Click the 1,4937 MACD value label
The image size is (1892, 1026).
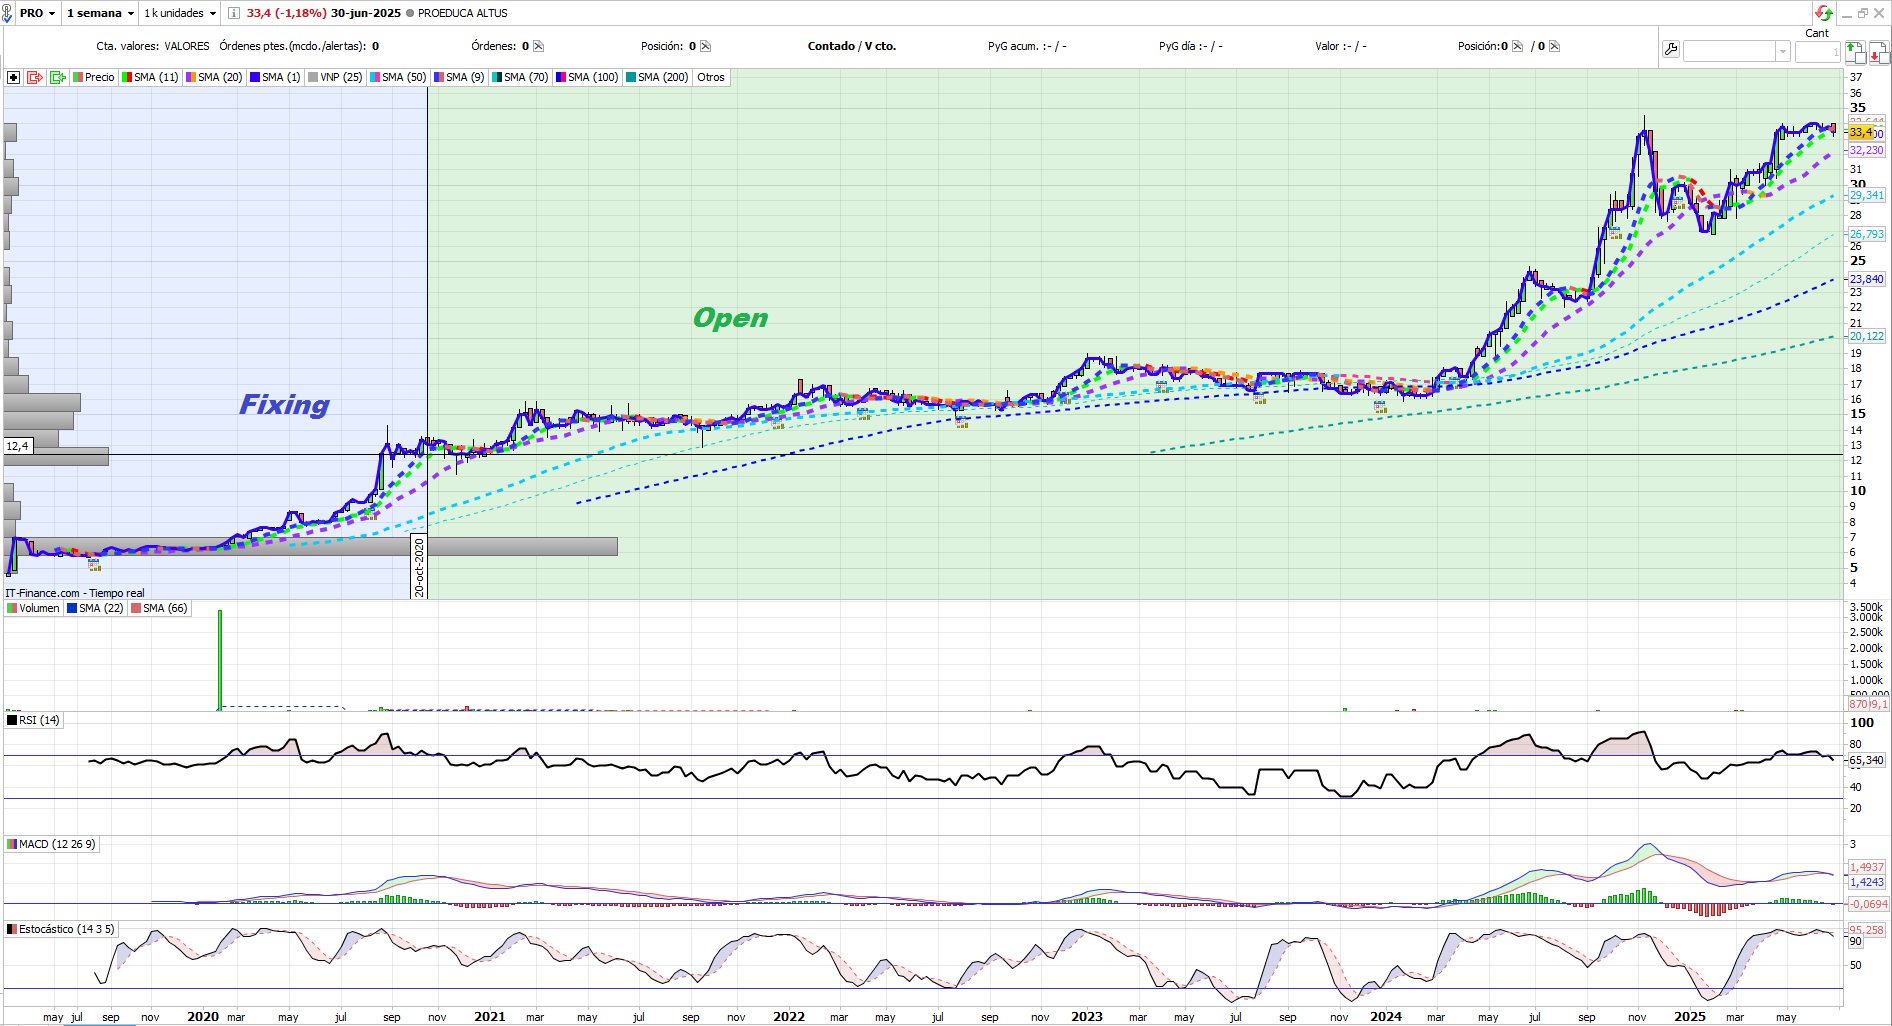pyautogui.click(x=1867, y=867)
